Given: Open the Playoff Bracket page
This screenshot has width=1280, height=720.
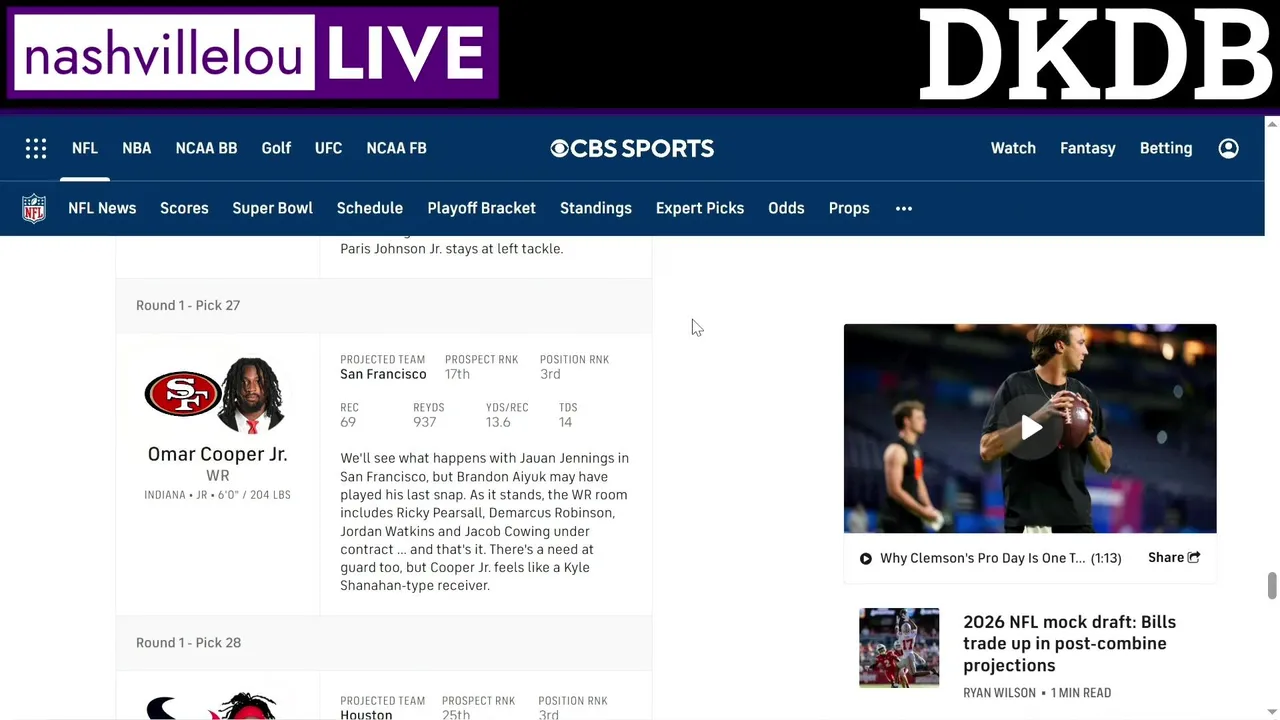Looking at the screenshot, I should click(482, 208).
